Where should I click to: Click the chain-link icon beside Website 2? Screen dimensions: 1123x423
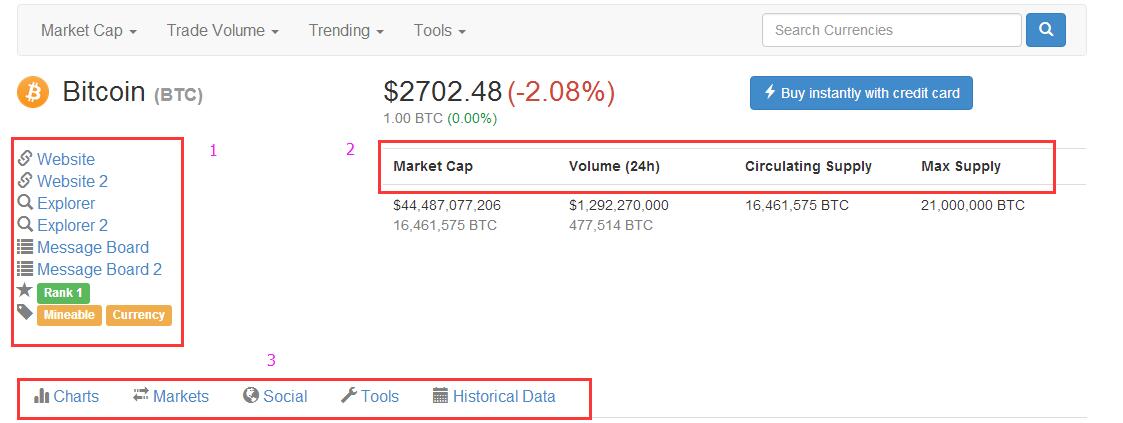[25, 180]
